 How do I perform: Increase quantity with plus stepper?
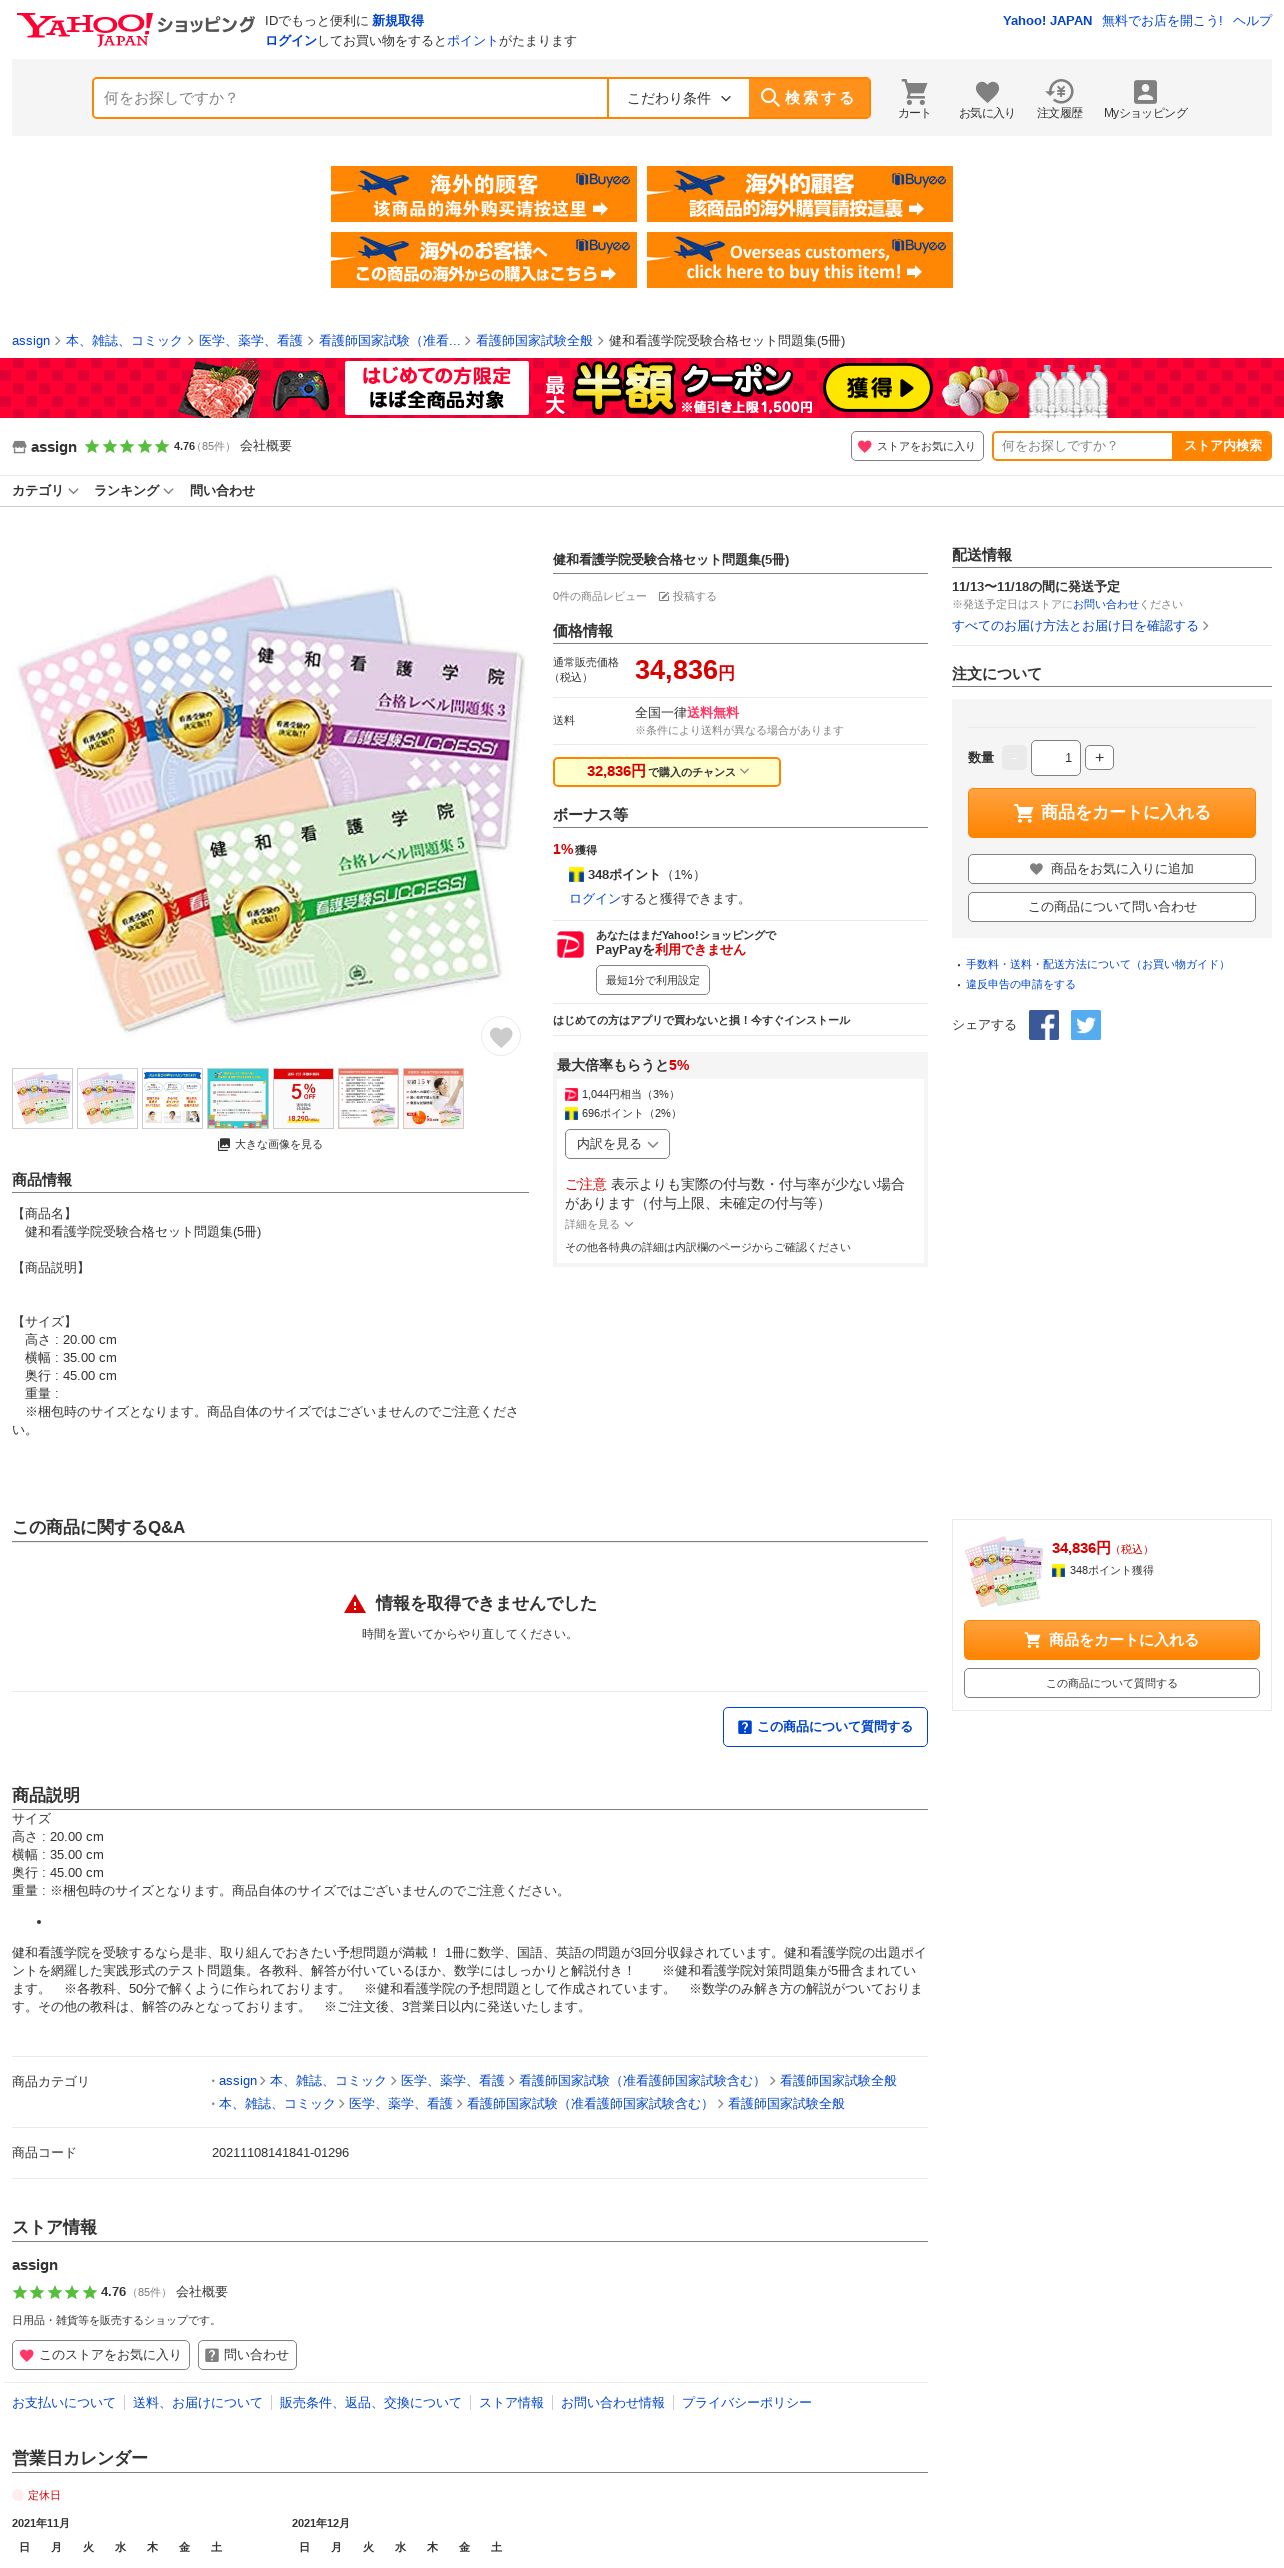[1099, 758]
